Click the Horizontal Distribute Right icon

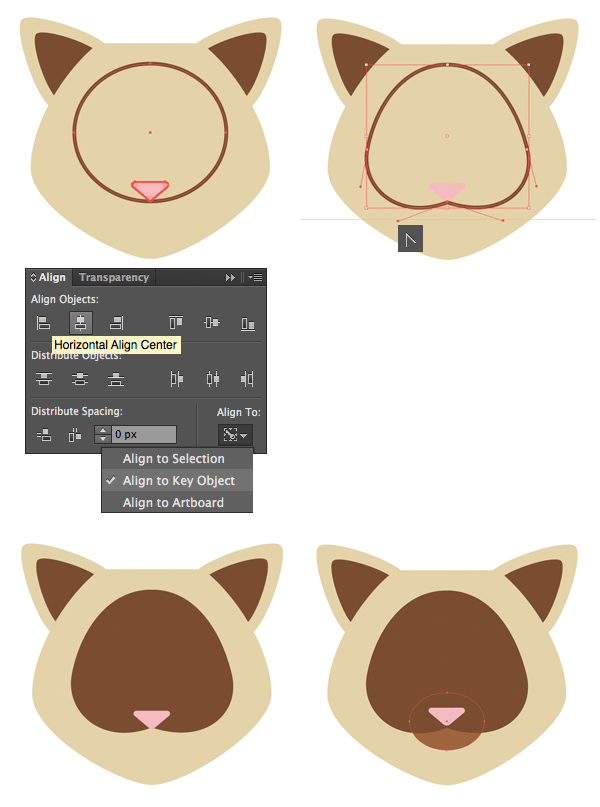tap(248, 379)
